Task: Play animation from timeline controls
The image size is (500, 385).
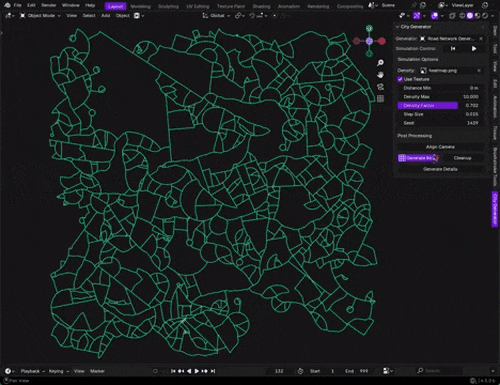Action: 197,371
